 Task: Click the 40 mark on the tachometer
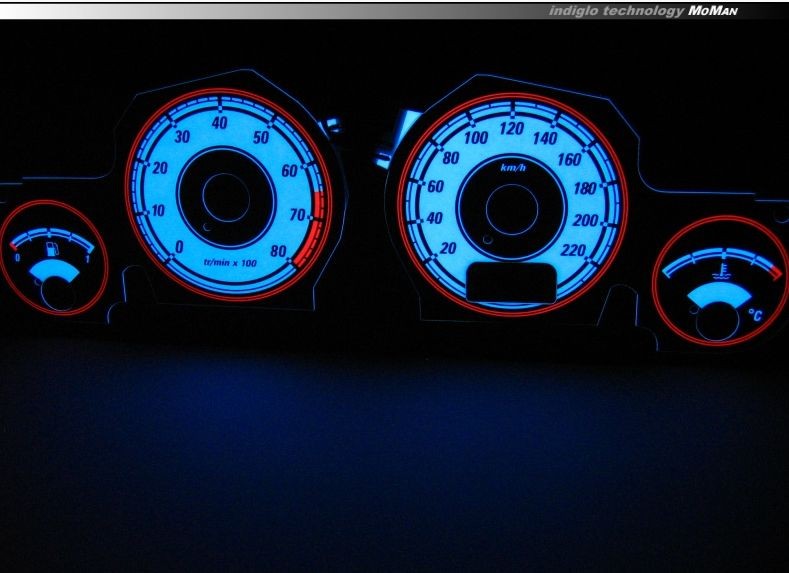point(219,123)
